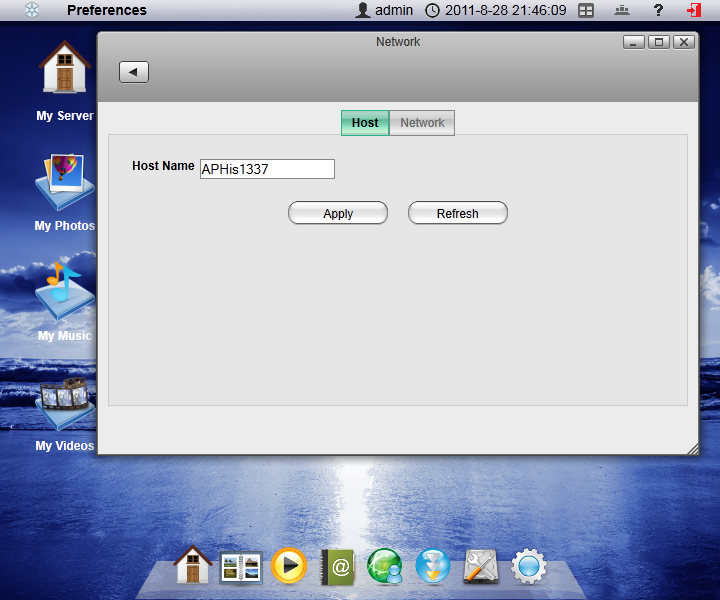Click the red logout icon
Image resolution: width=720 pixels, height=600 pixels.
[x=694, y=10]
